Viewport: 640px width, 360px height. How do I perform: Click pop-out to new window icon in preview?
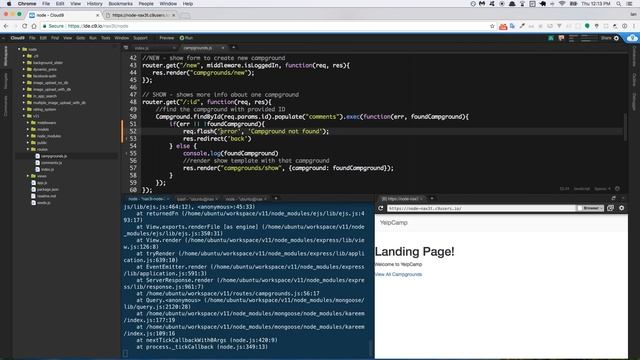click(x=611, y=208)
